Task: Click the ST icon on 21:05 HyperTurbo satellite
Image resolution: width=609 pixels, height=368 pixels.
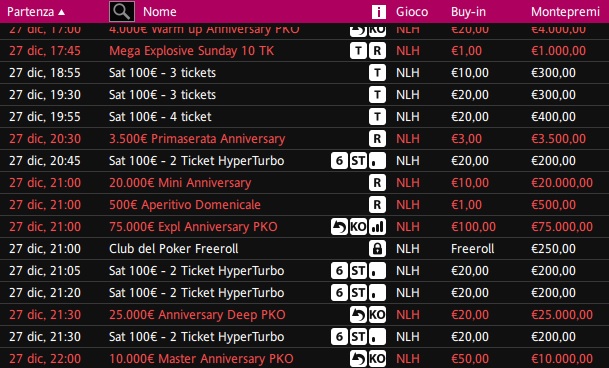Action: (358, 271)
